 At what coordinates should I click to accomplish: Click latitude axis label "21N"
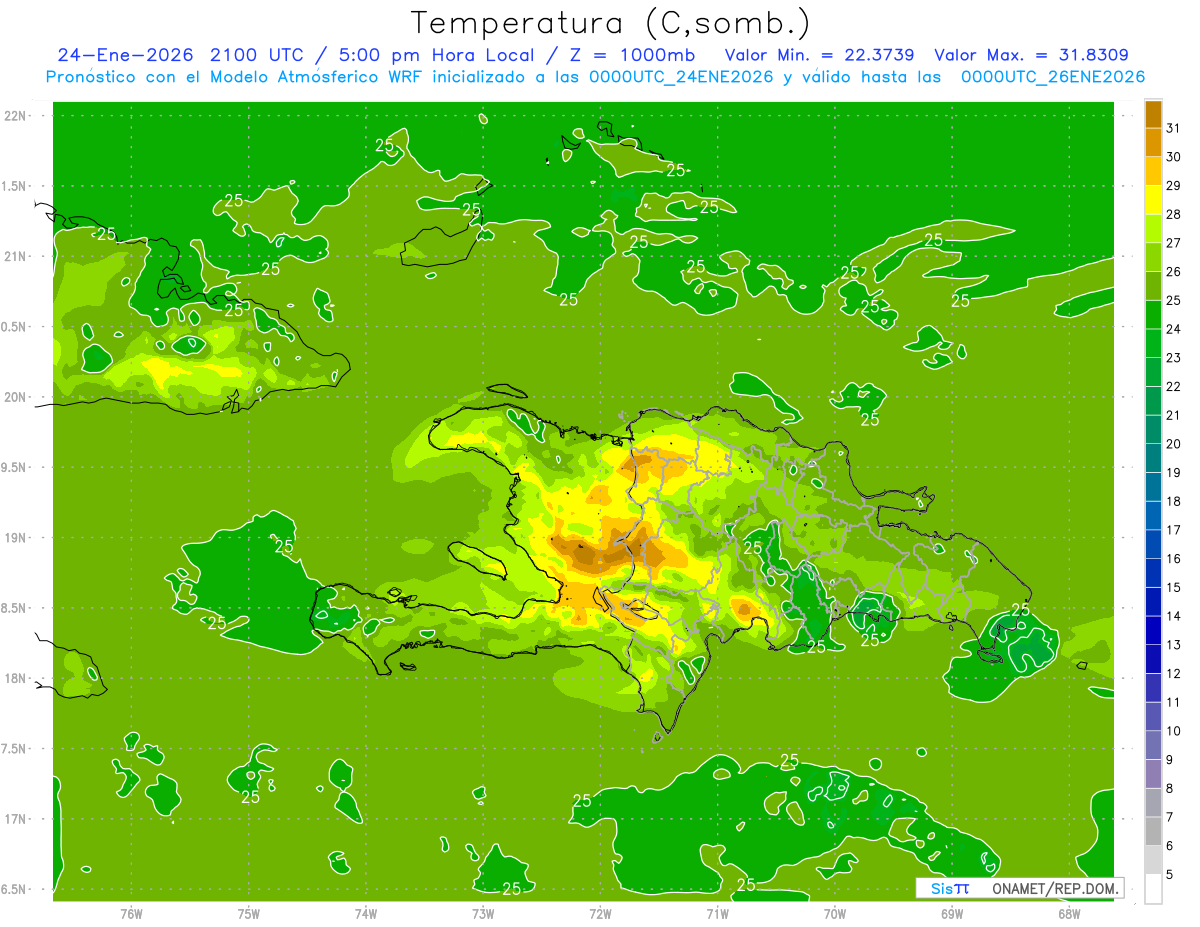pos(17,257)
